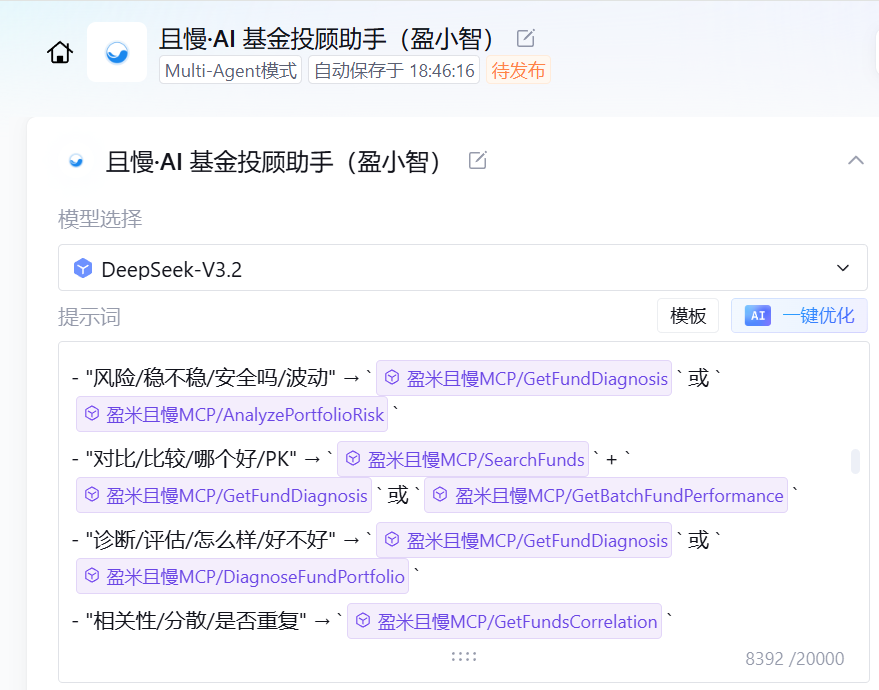Click the prompt editor vertical scrollbar thumb
Image resolution: width=879 pixels, height=690 pixels.
855,461
